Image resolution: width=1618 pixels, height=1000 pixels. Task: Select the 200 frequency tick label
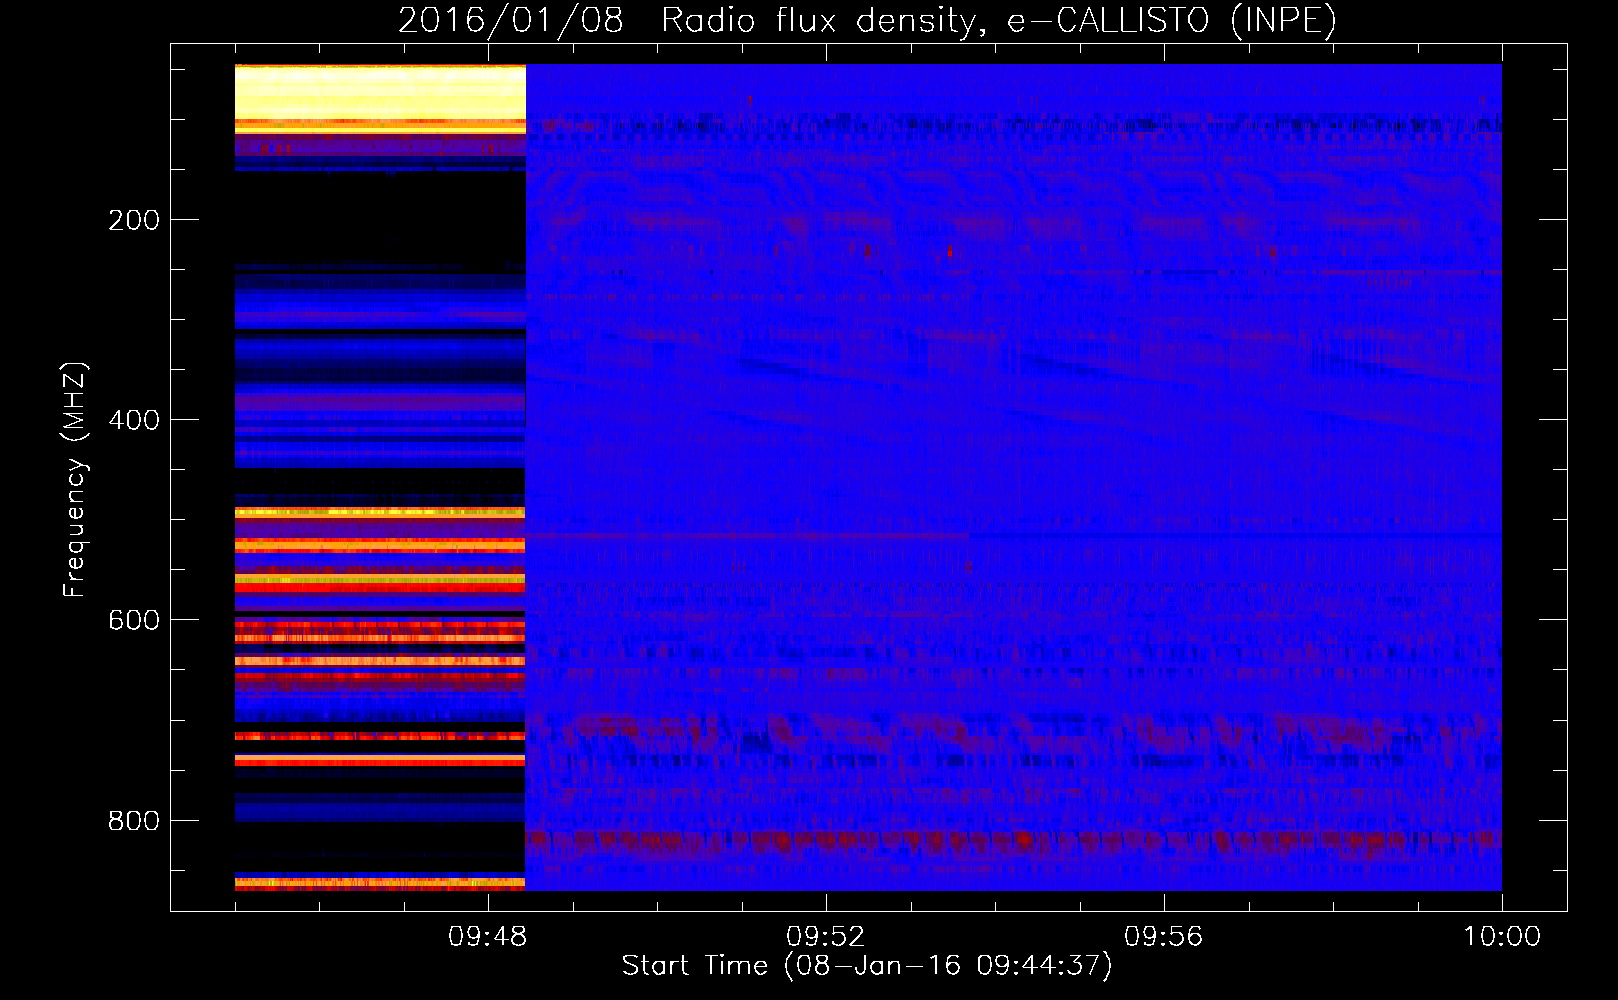134,220
